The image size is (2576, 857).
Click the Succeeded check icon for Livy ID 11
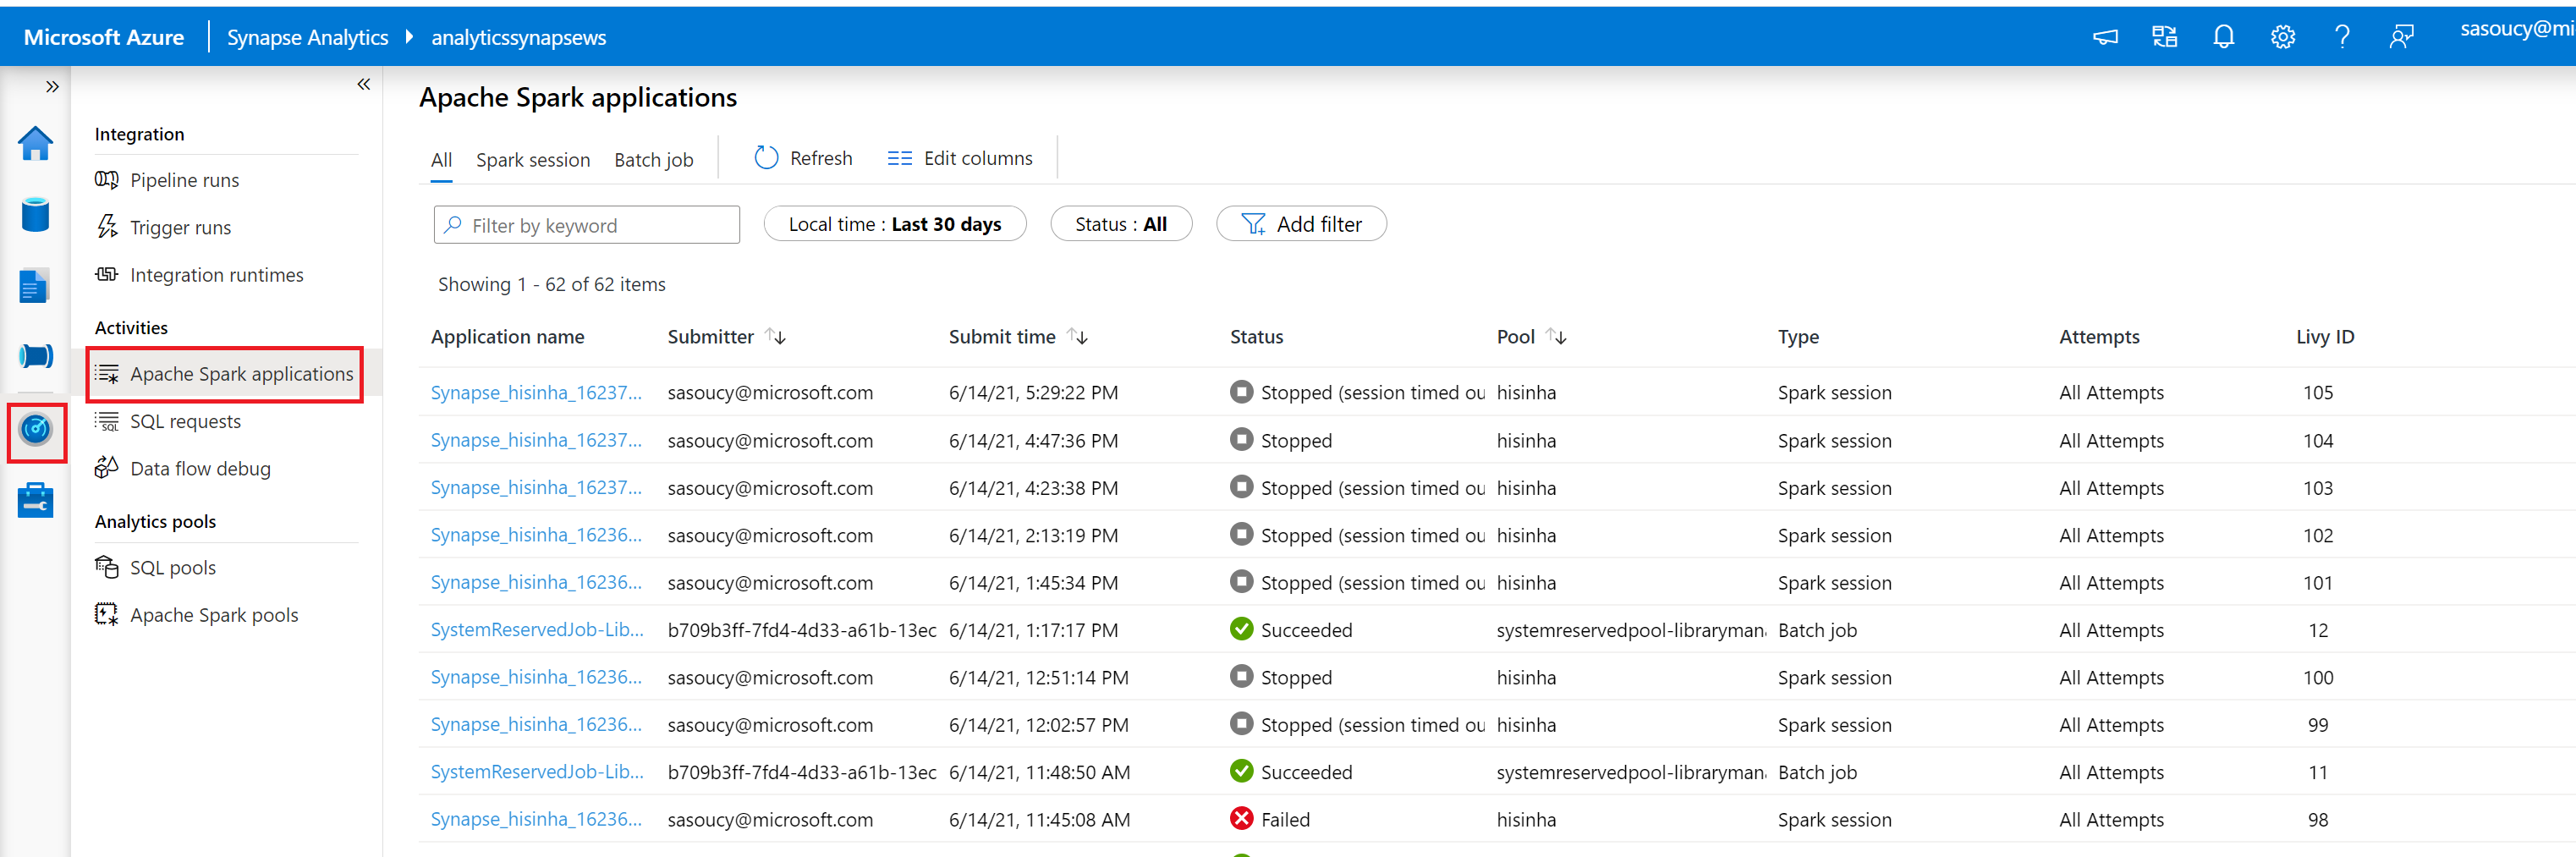1241,771
